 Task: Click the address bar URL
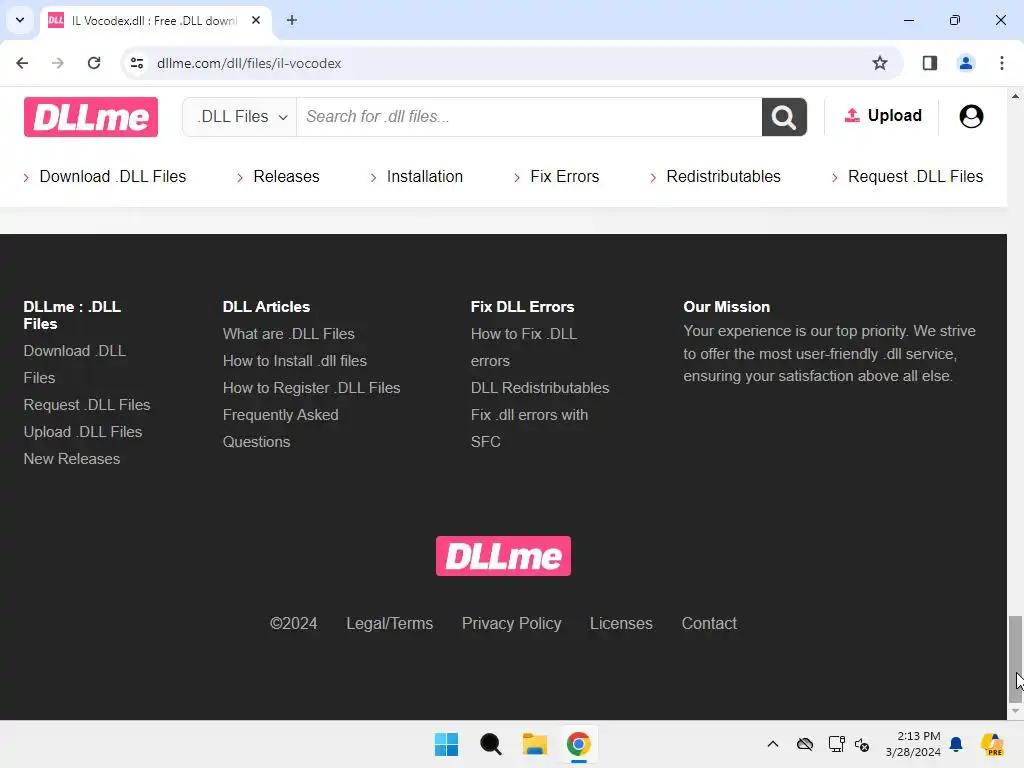coord(249,63)
